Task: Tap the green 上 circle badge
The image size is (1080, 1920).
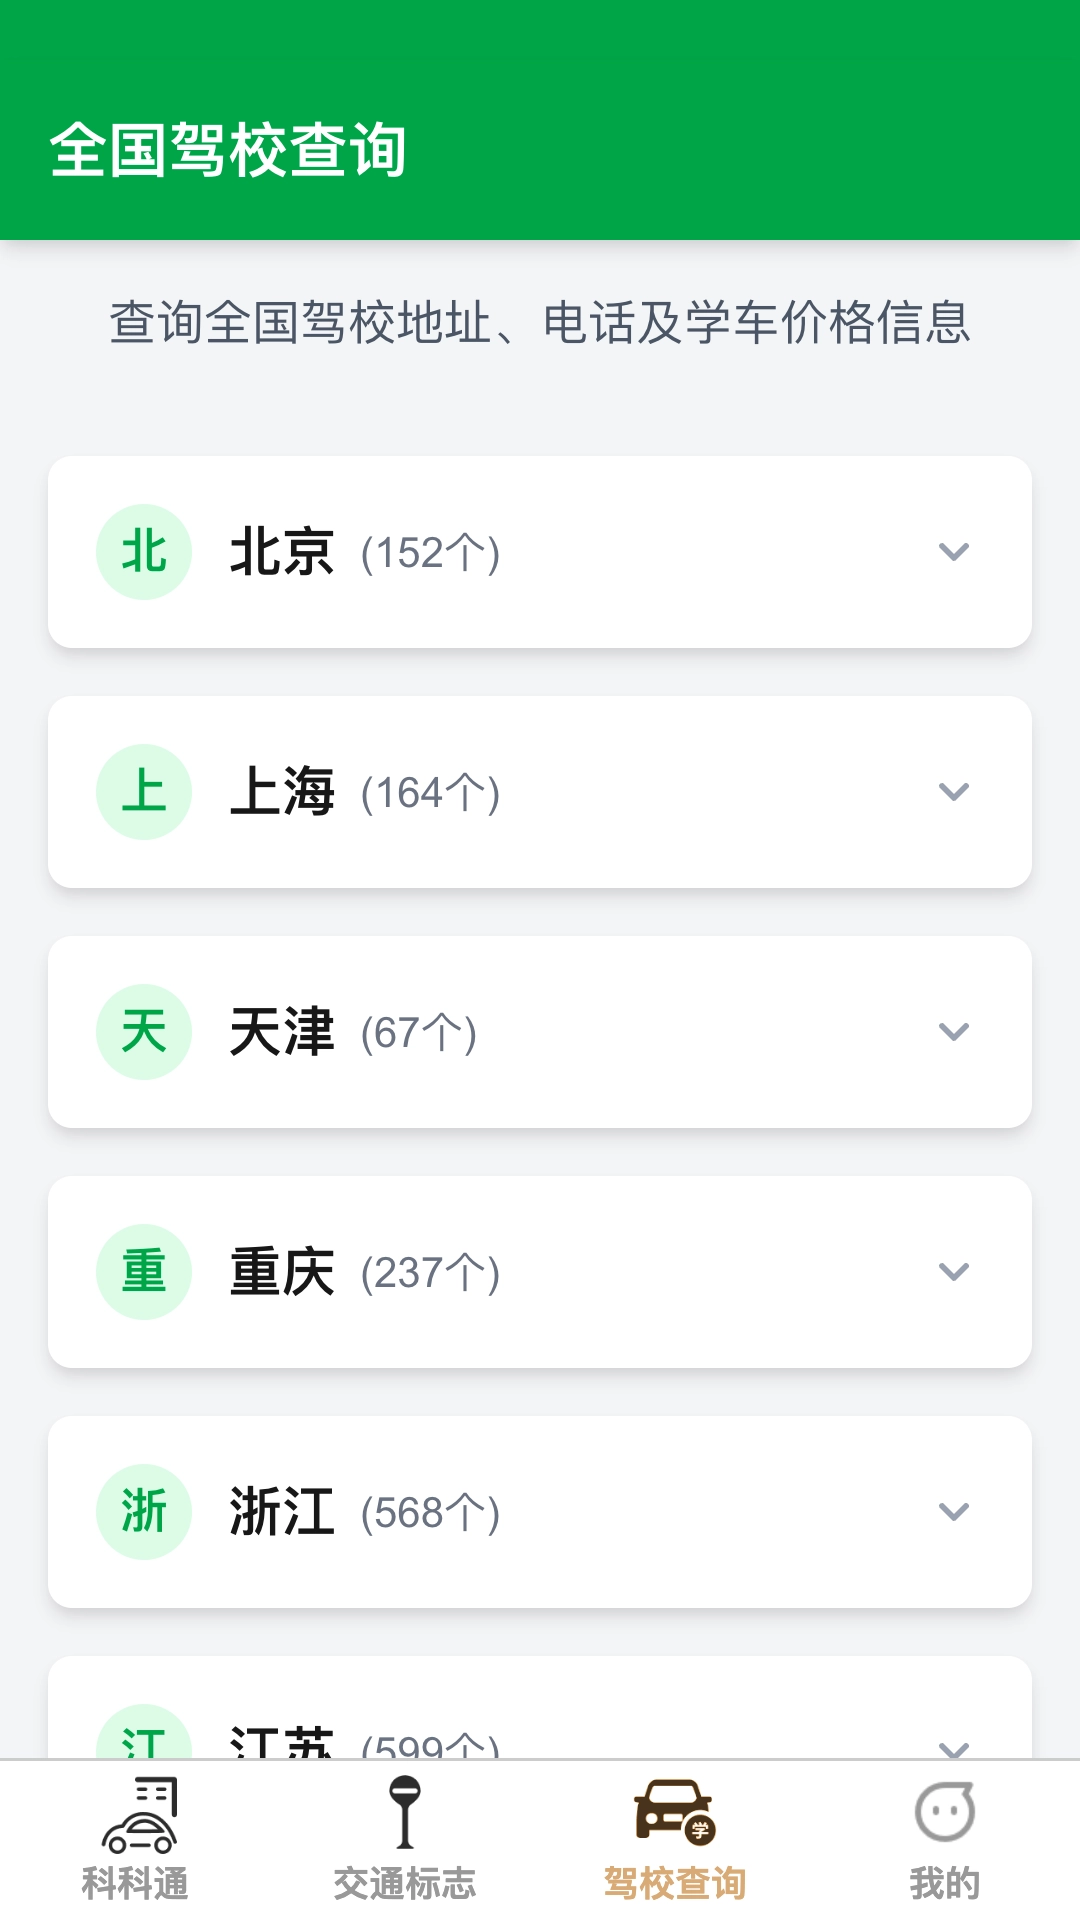Action: click(144, 792)
